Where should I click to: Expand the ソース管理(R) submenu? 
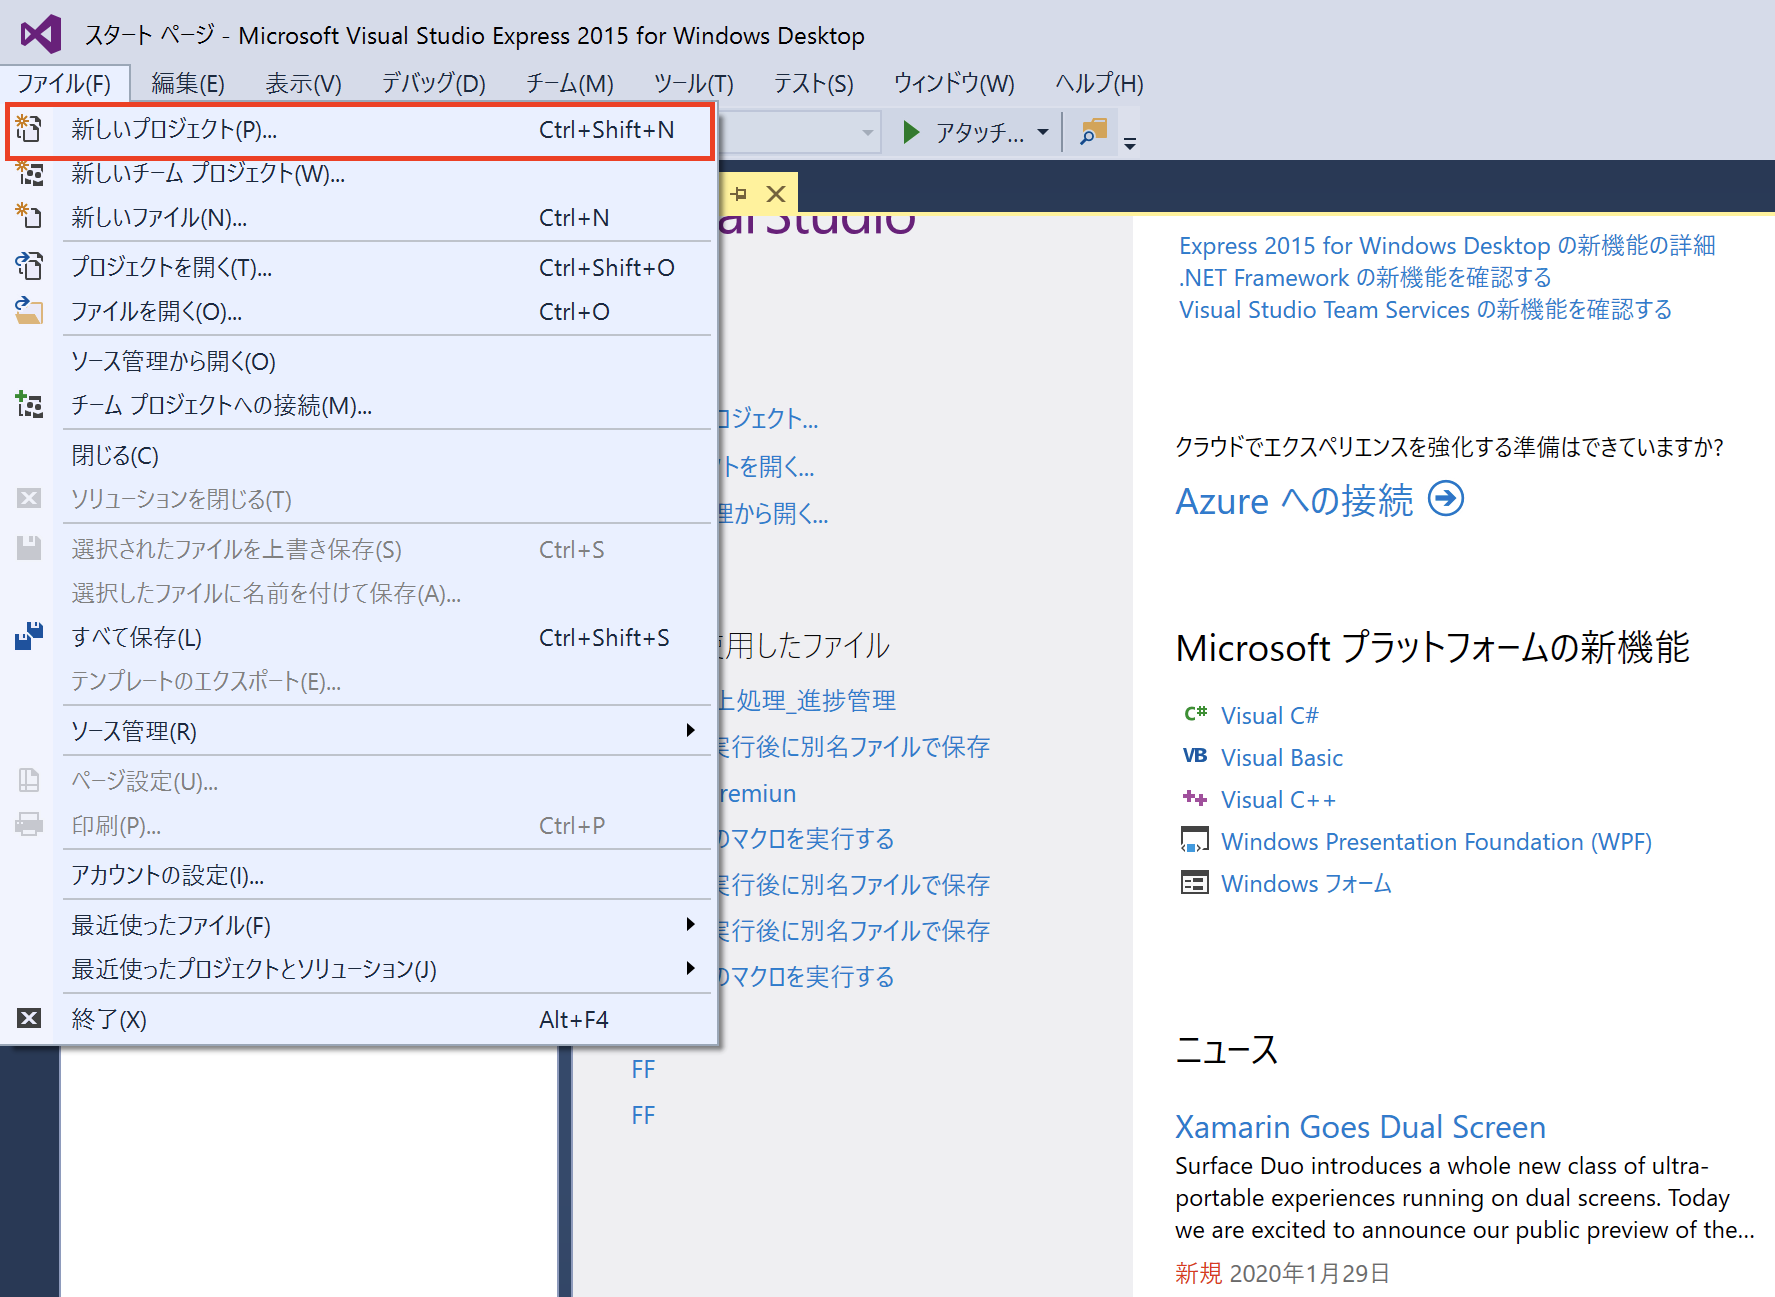click(689, 730)
